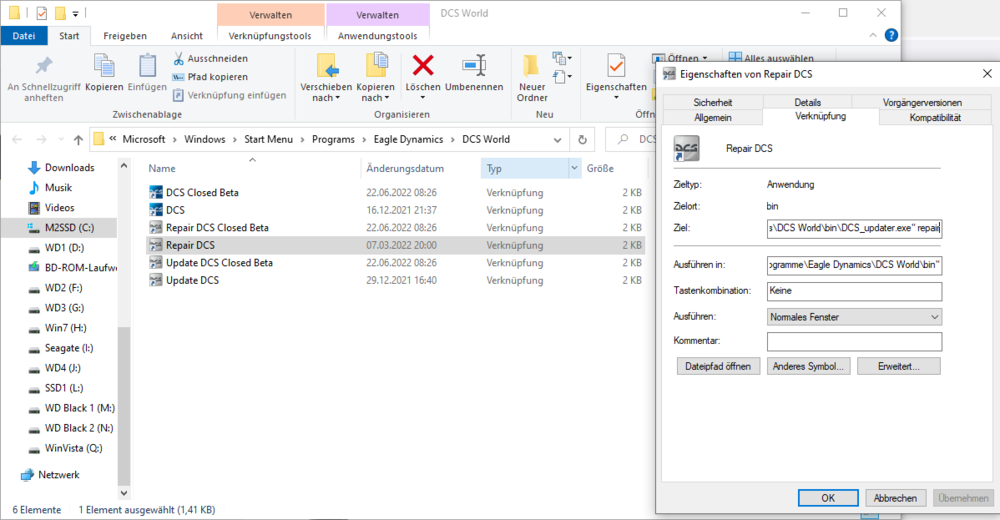Screen dimensions: 1000x520
Task: Click the Erweitert... button
Action: point(899,366)
